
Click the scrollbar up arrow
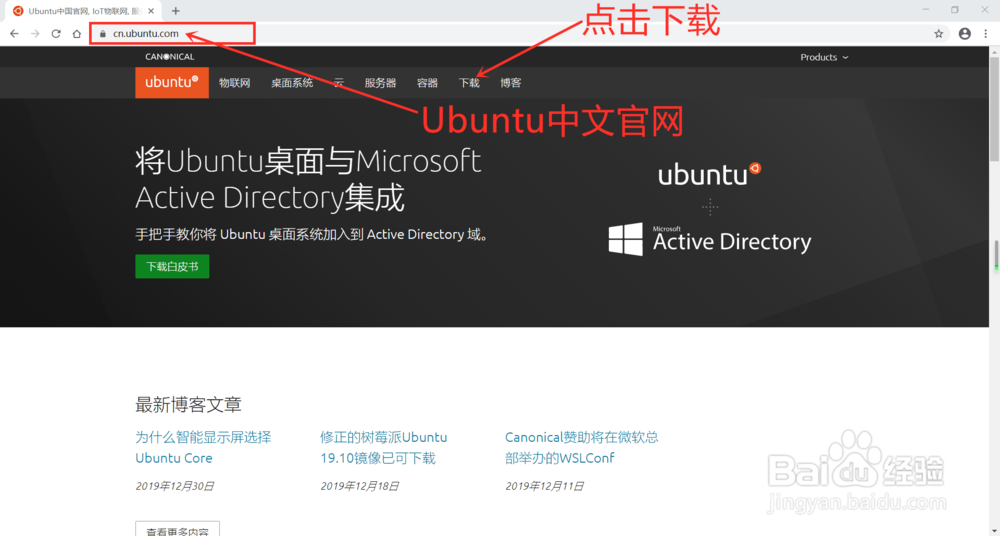pos(994,52)
